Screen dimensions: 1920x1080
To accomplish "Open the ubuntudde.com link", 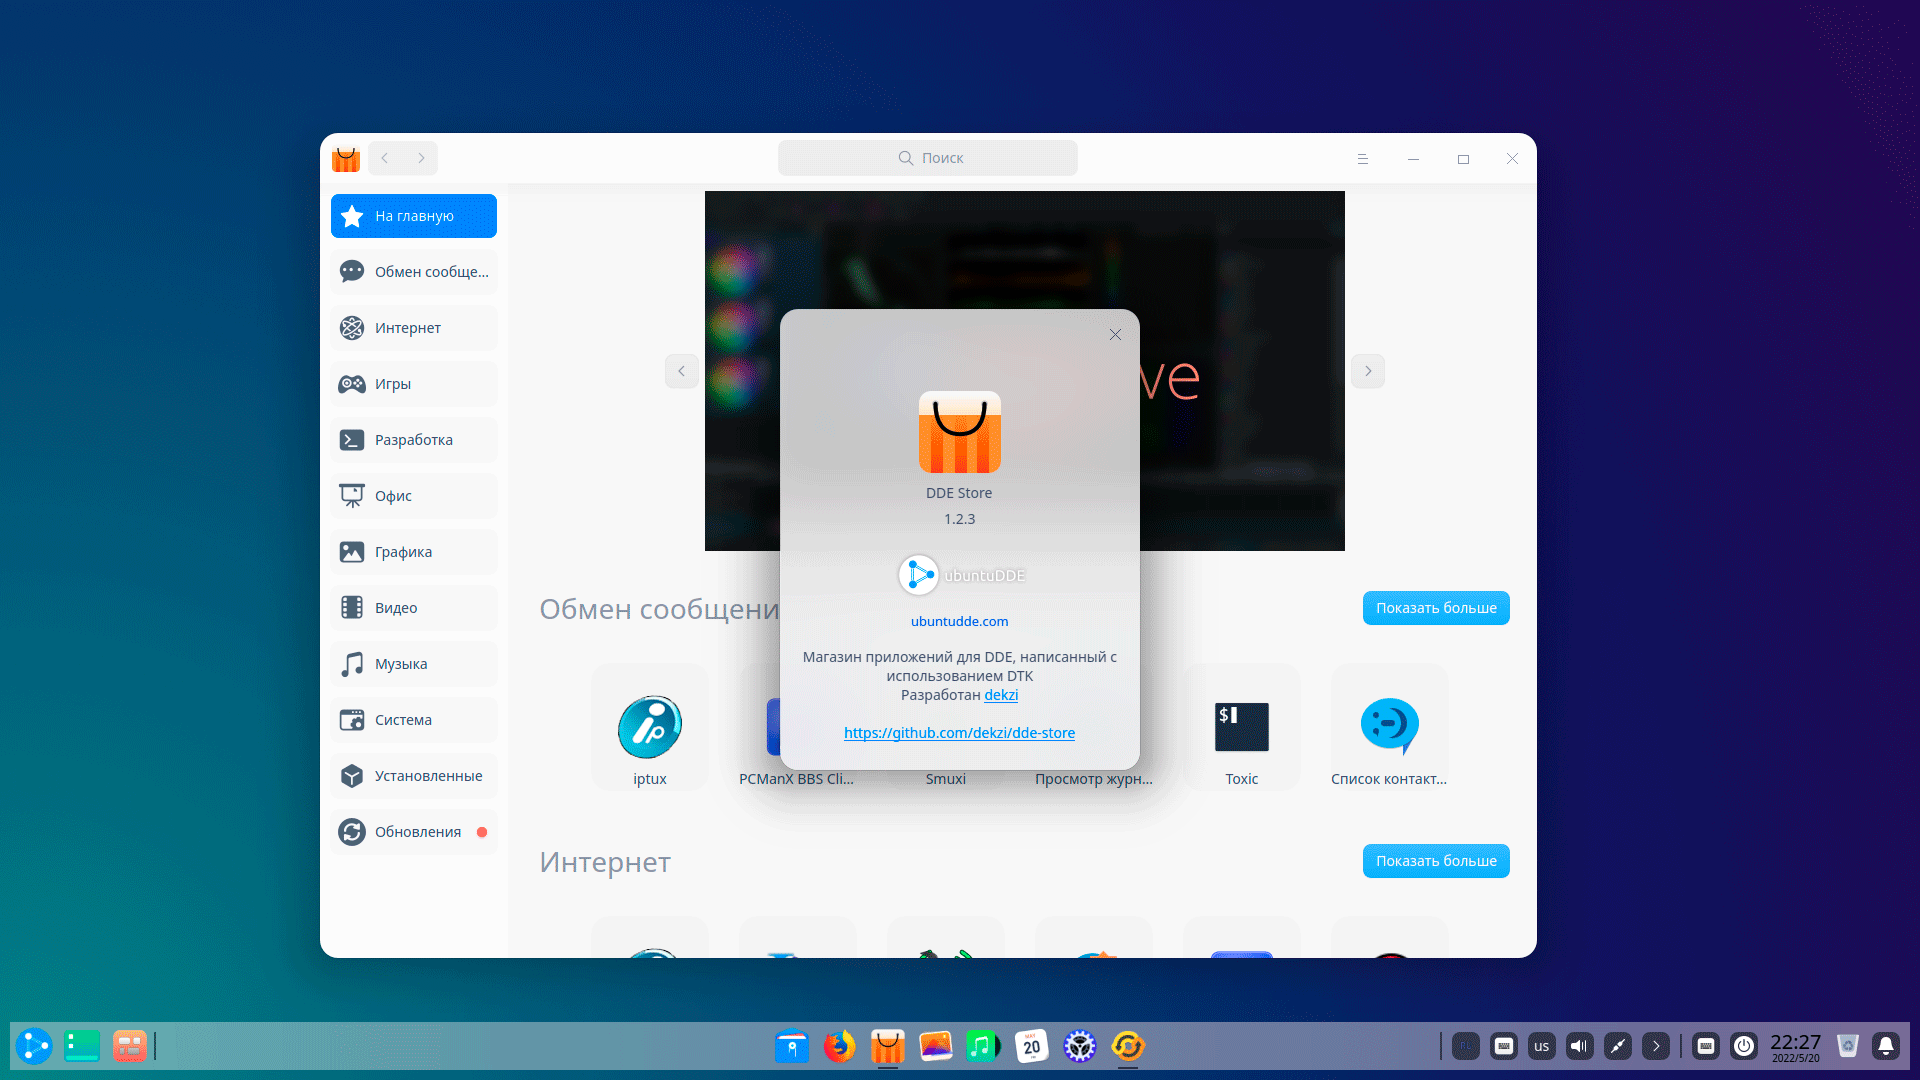I will (959, 621).
